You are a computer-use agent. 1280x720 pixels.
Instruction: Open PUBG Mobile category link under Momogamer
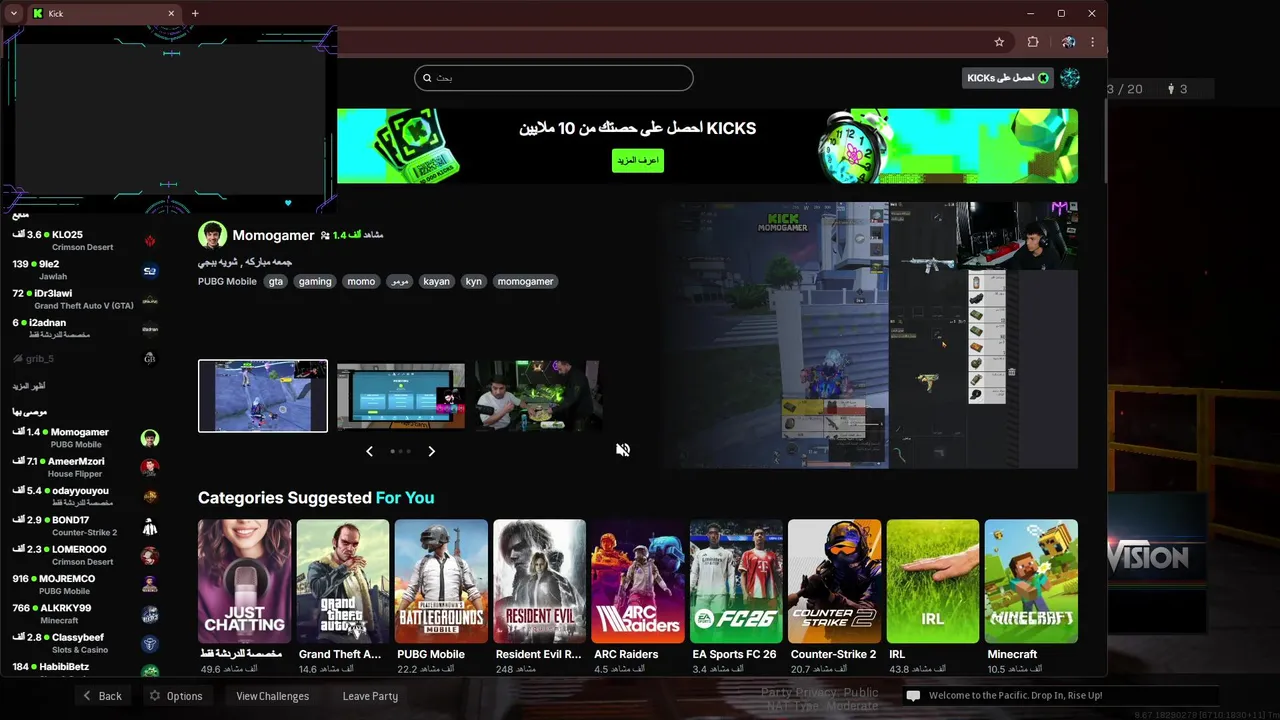click(228, 282)
